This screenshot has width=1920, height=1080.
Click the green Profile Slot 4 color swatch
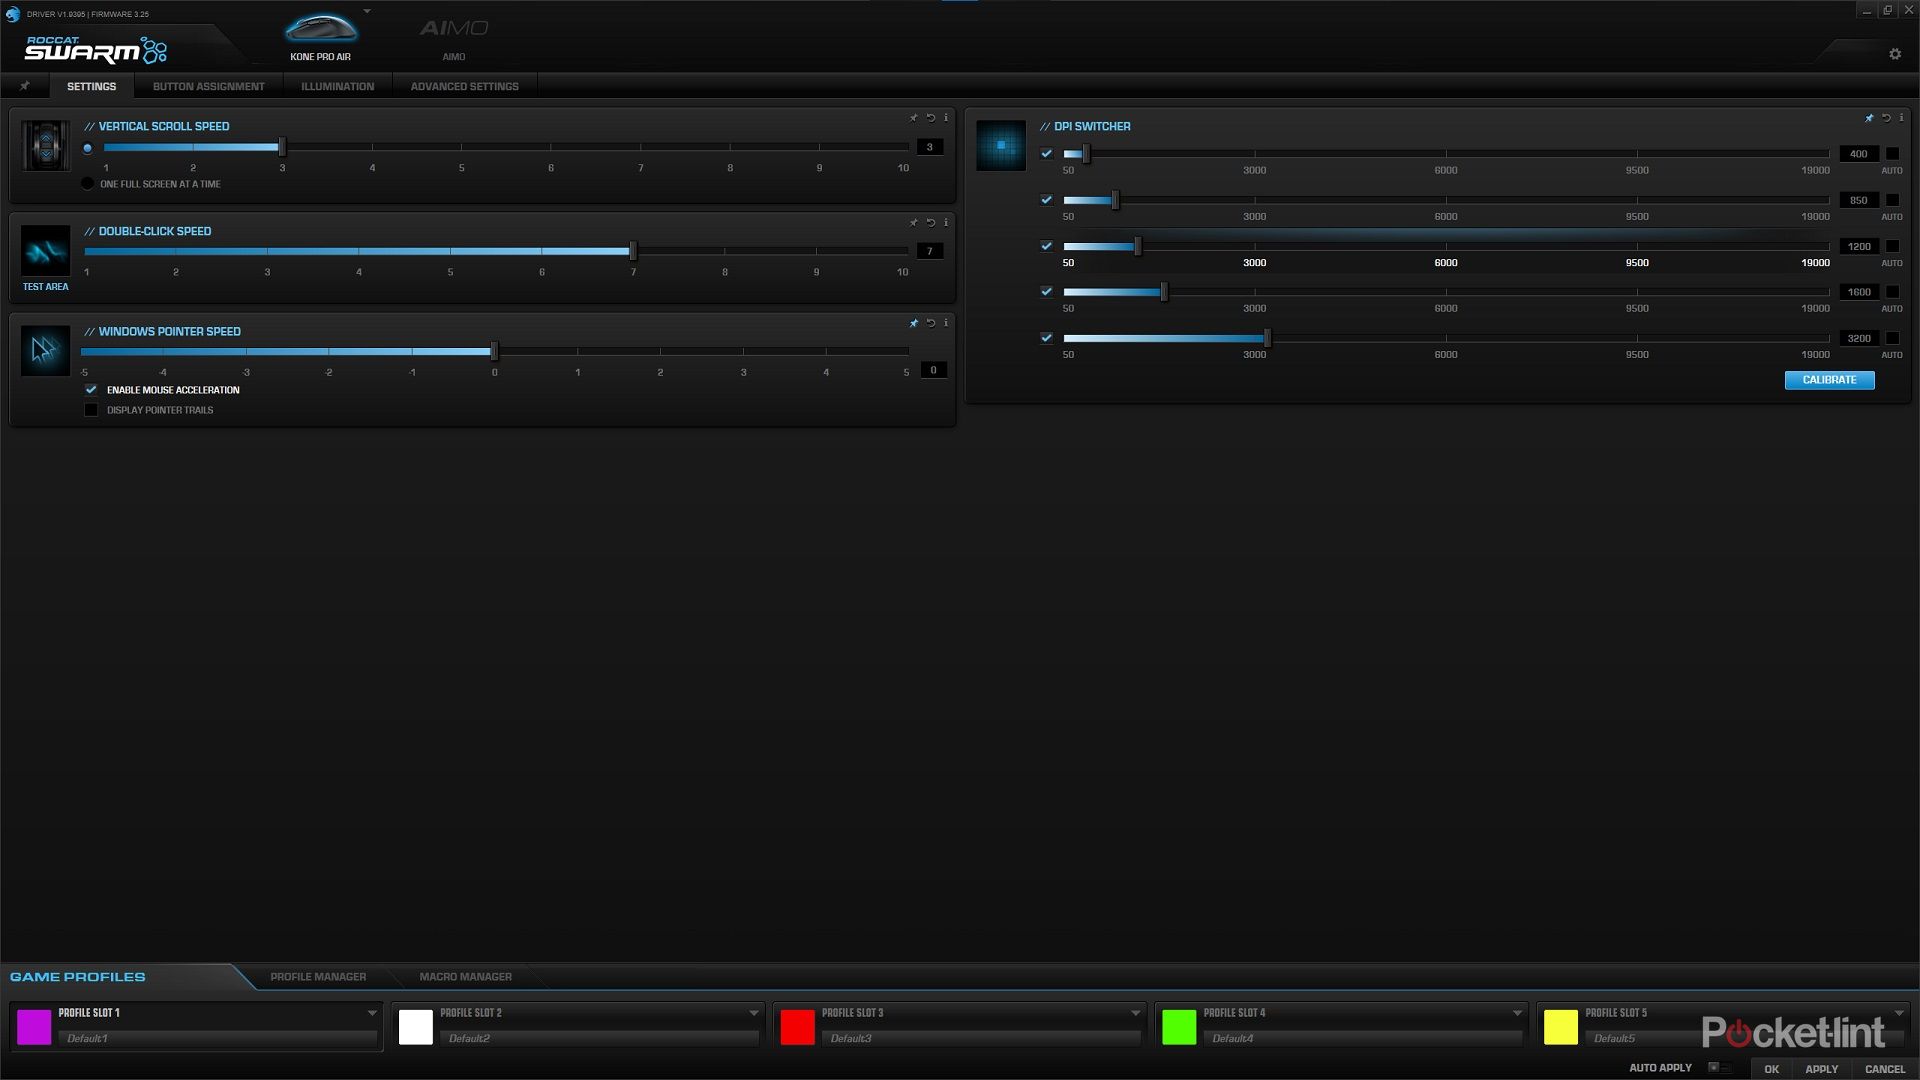(x=1179, y=1027)
